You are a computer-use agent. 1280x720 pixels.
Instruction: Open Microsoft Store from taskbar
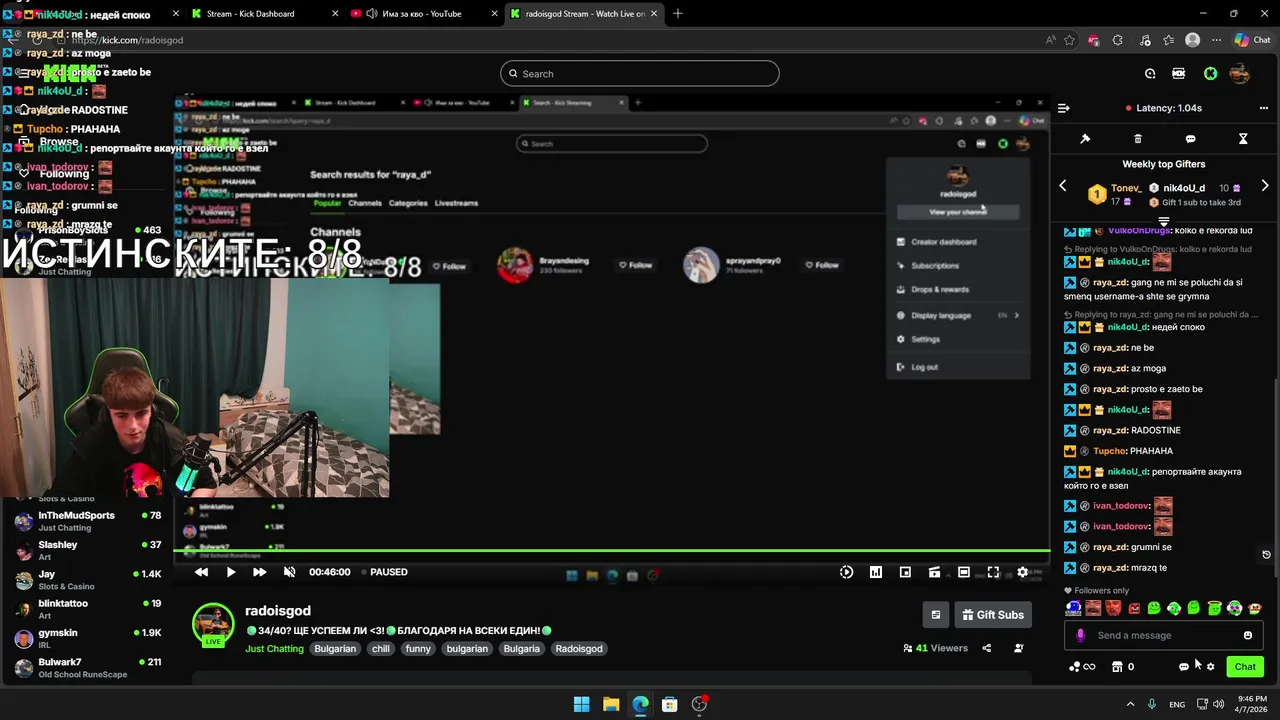coord(670,704)
